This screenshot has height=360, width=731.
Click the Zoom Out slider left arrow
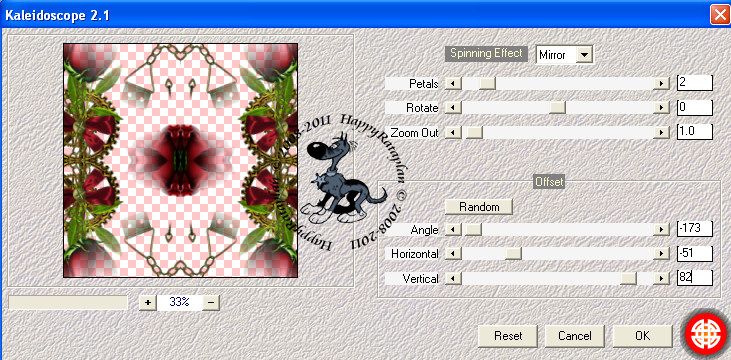453,132
